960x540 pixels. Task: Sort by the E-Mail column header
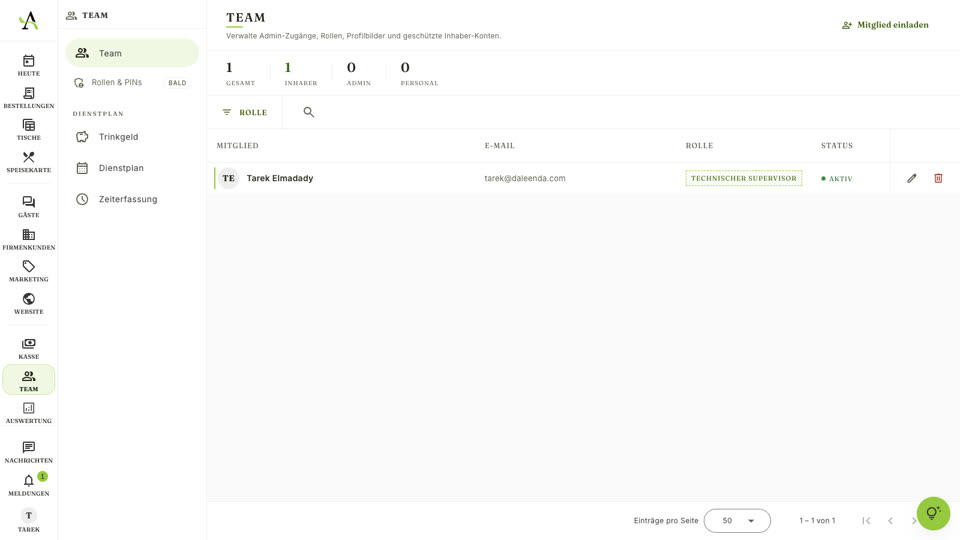tap(500, 146)
